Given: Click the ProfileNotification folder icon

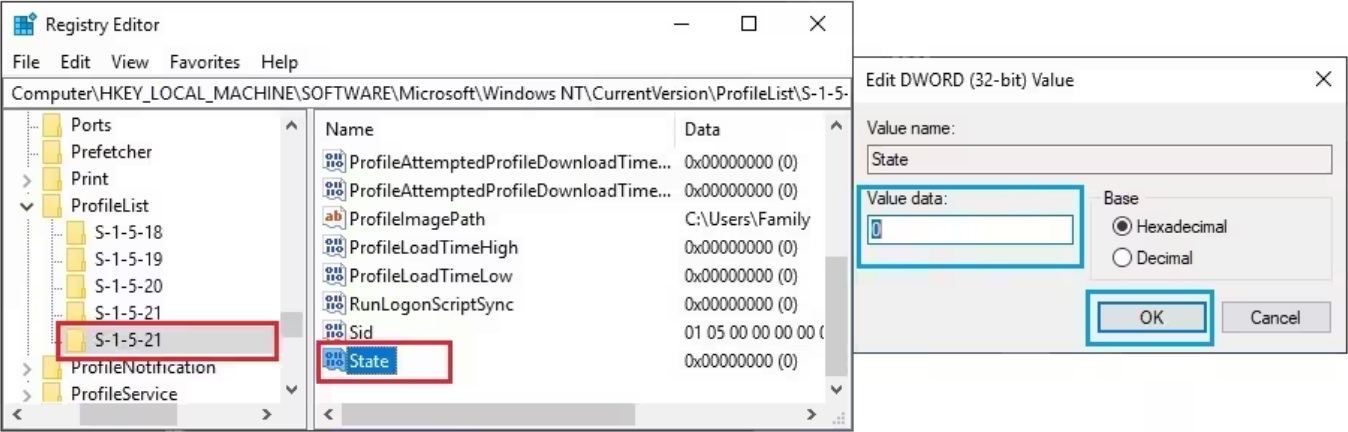Looking at the screenshot, I should coord(52,368).
